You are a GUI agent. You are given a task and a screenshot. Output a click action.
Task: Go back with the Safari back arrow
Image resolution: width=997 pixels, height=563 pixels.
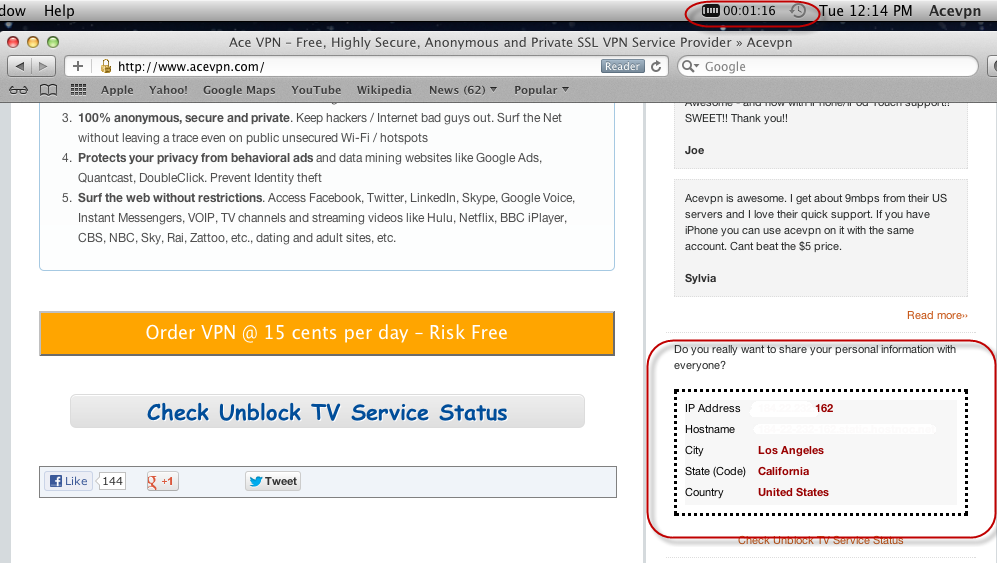pyautogui.click(x=20, y=66)
